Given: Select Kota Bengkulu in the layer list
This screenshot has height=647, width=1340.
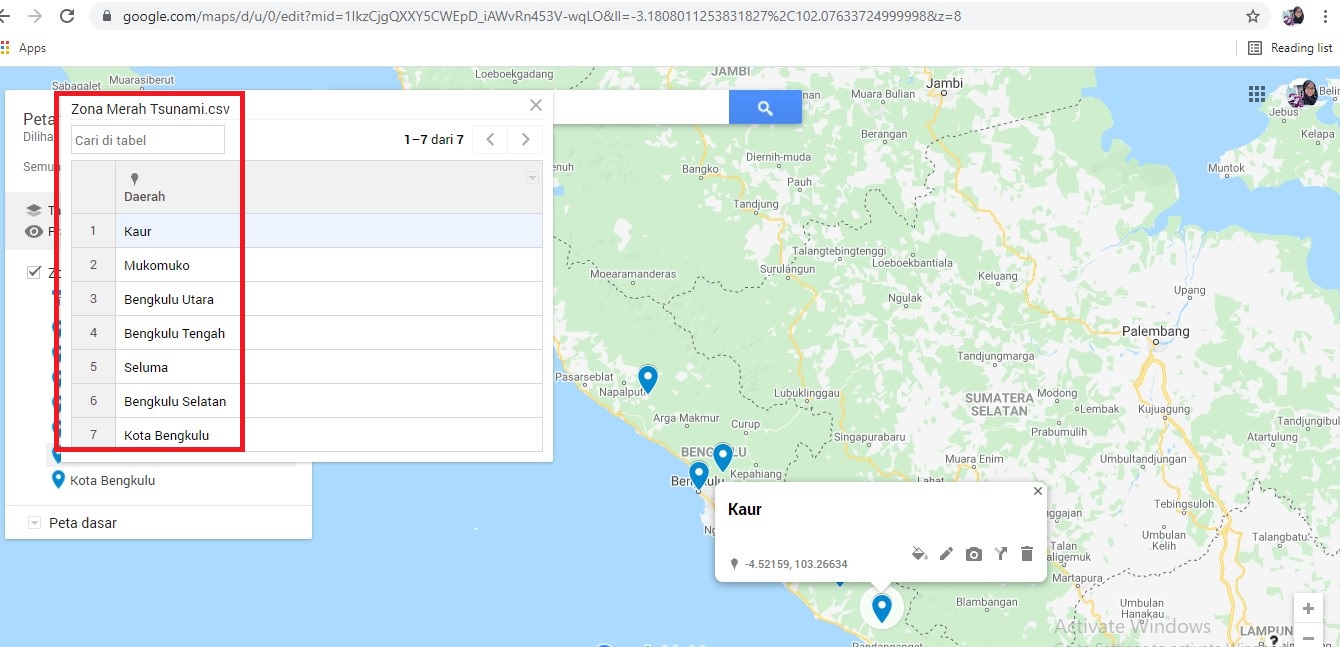Looking at the screenshot, I should coord(111,480).
